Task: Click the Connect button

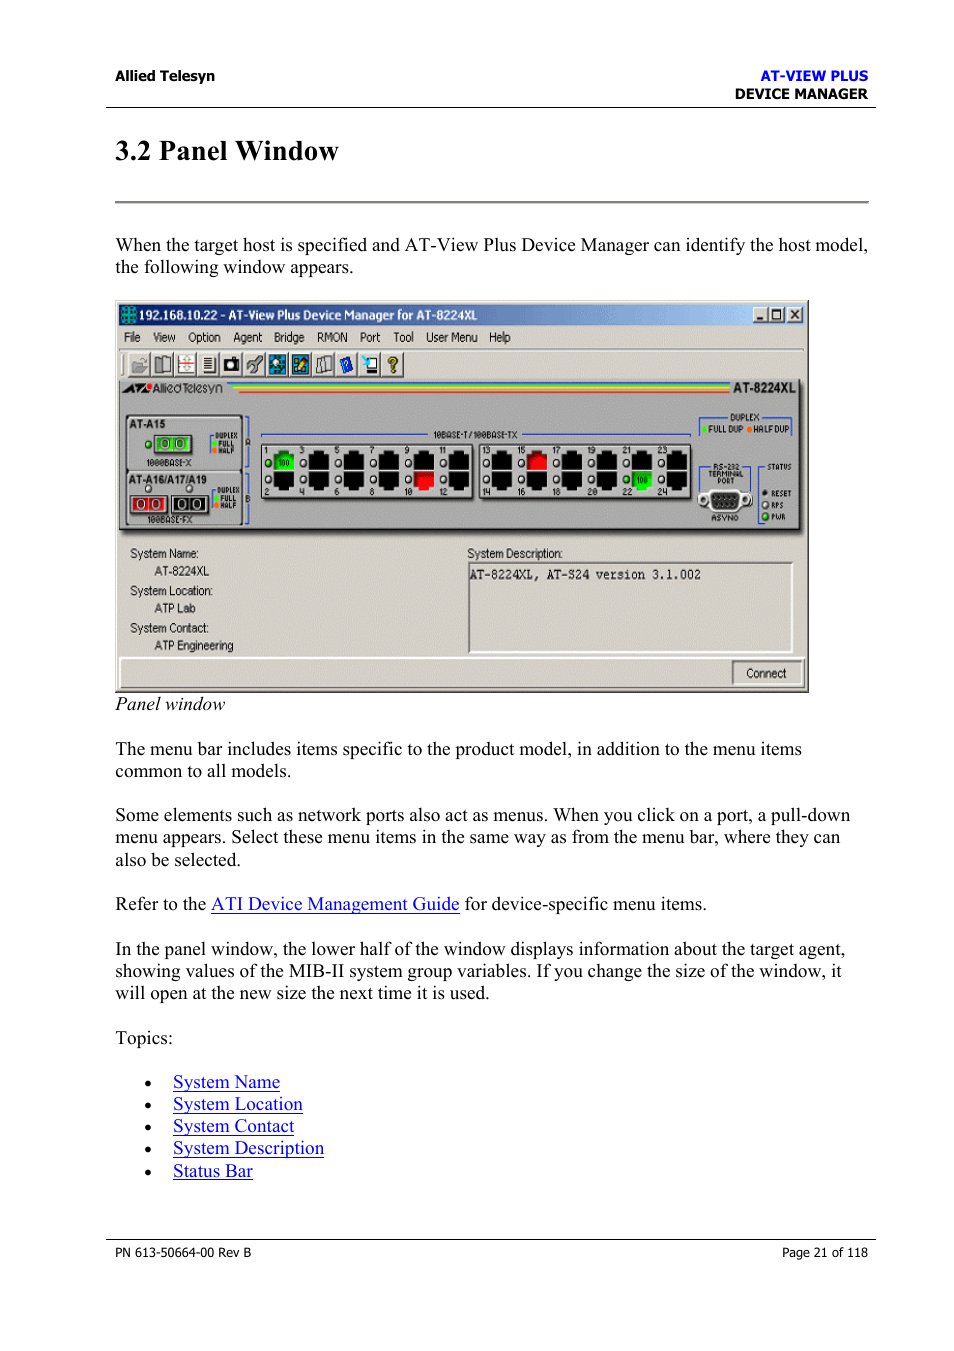Action: pos(766,673)
